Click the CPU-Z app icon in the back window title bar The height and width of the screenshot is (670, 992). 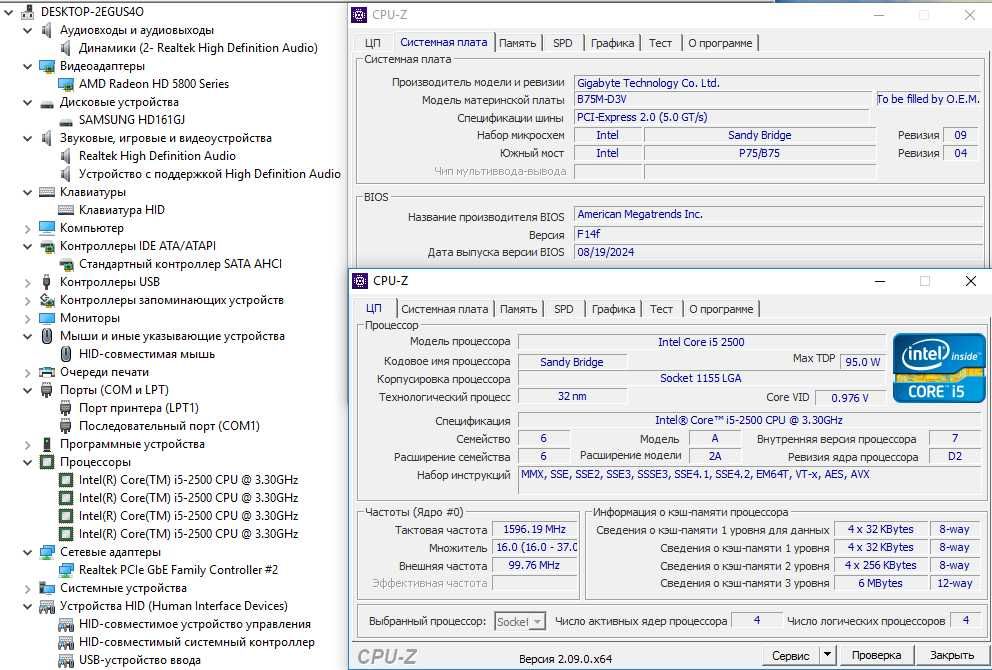coord(359,15)
